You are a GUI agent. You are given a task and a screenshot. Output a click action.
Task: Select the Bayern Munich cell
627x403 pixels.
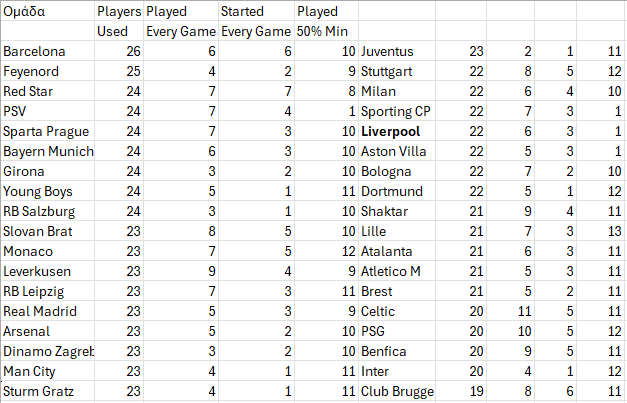click(x=46, y=151)
